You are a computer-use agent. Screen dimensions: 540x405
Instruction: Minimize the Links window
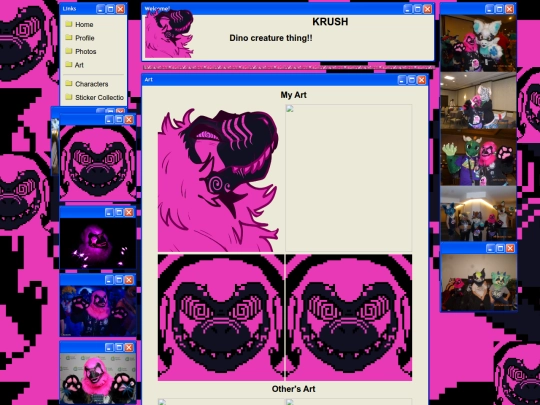[x=101, y=9]
